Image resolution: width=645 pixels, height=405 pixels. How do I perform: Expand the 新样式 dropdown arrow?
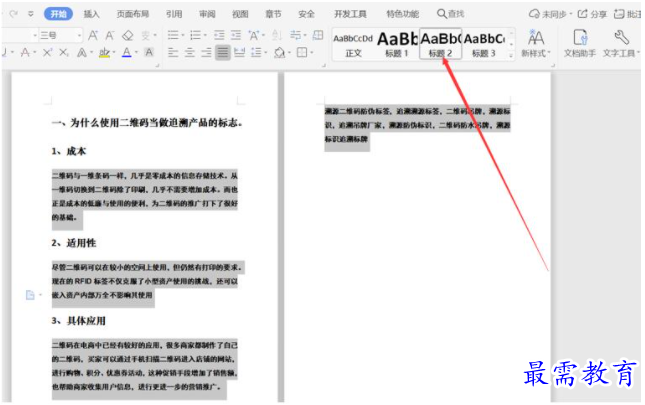click(x=549, y=53)
